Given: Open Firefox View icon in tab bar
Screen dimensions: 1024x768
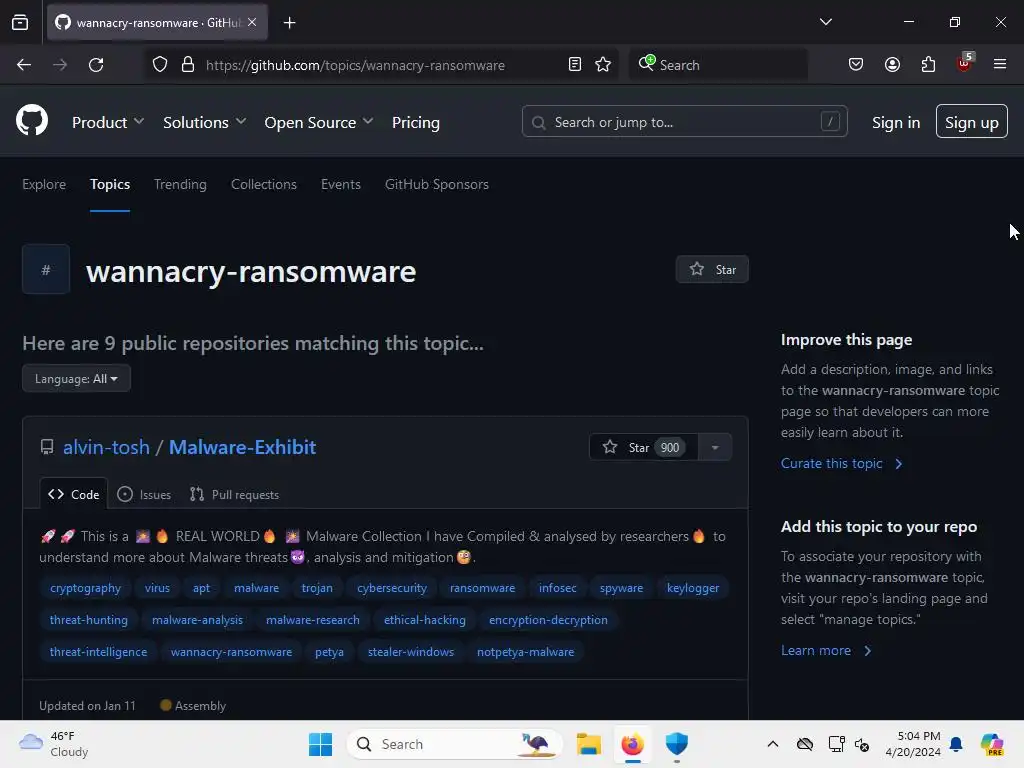Looking at the screenshot, I should click(x=20, y=22).
